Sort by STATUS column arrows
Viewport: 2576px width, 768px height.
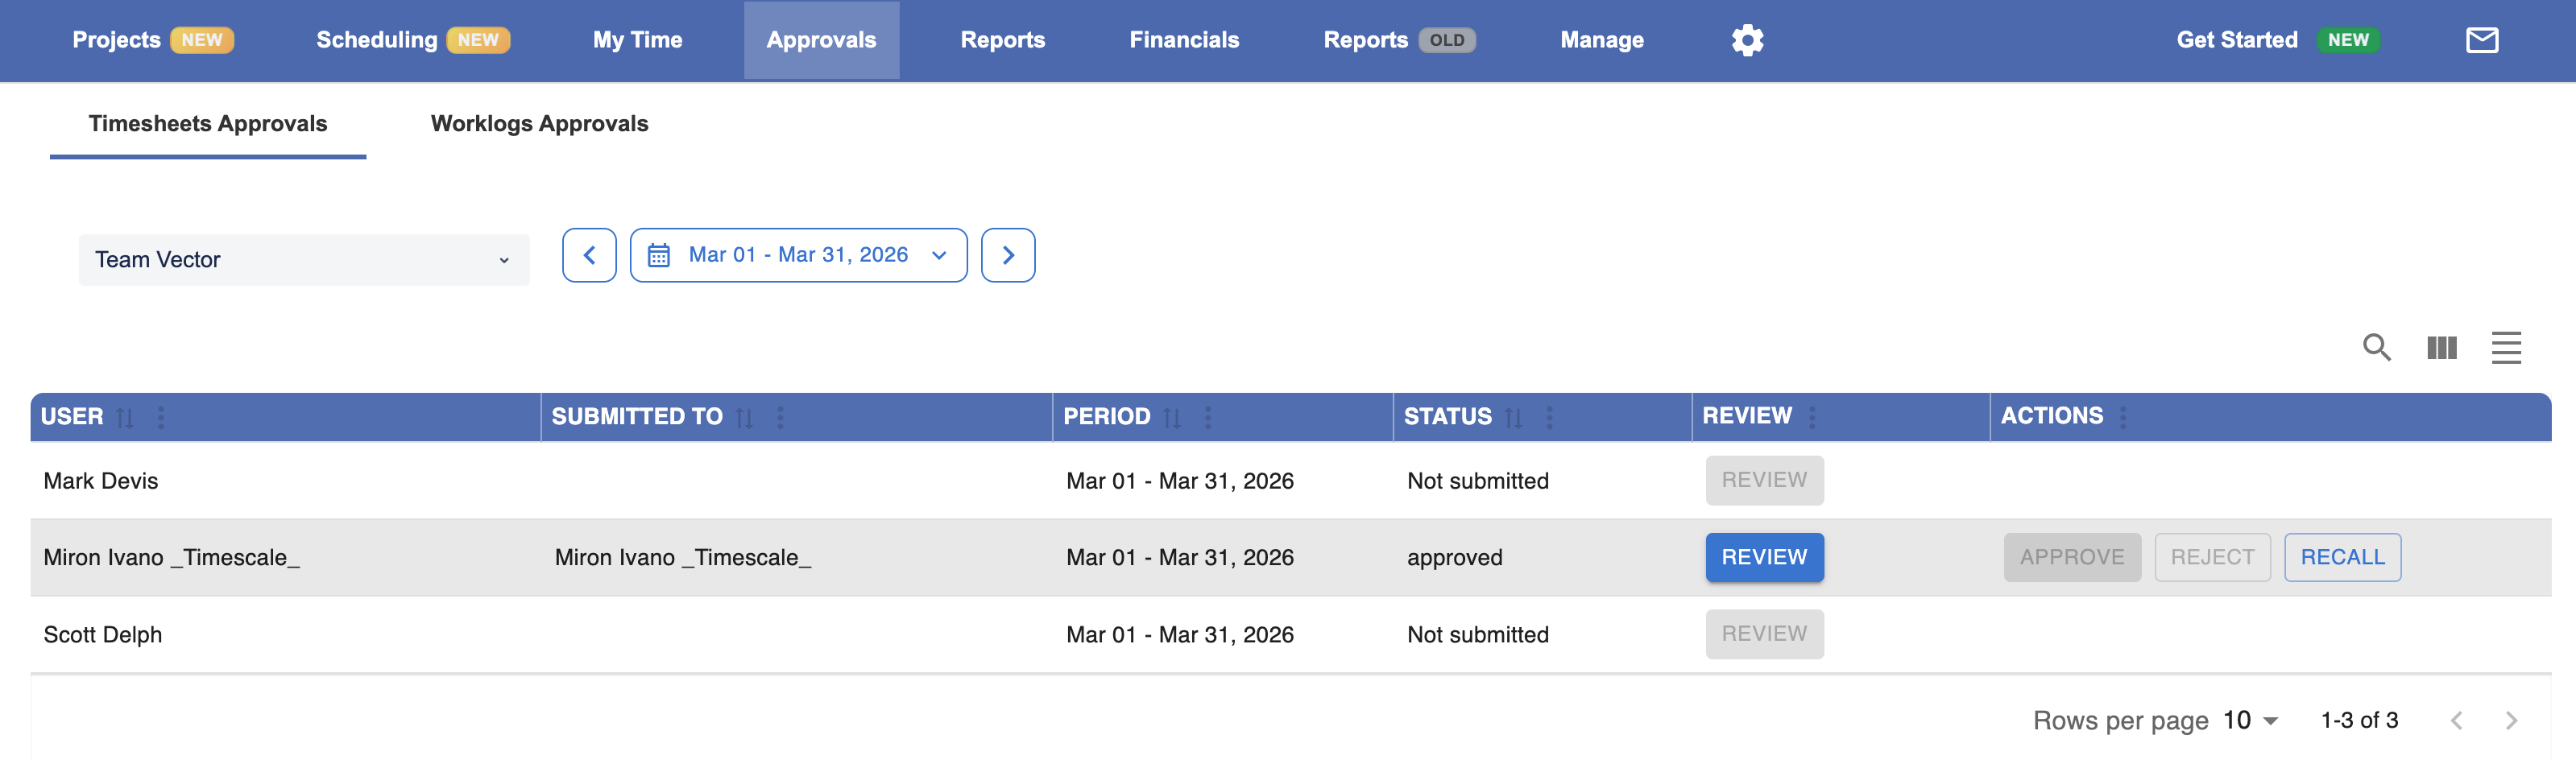coord(1513,417)
